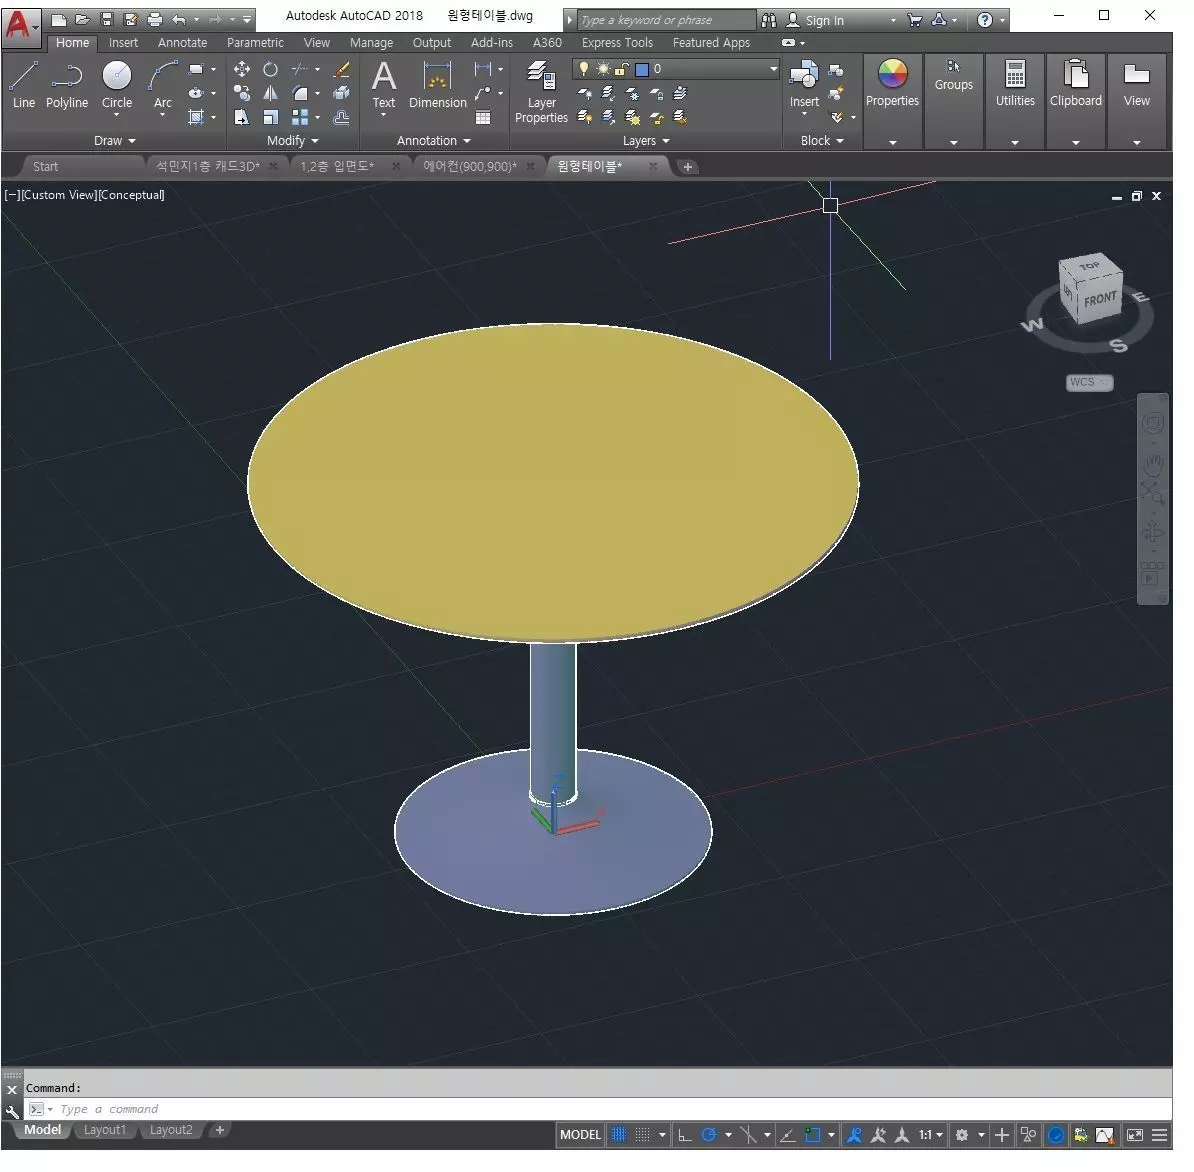Click the Explode tool icon
The image size is (1194, 1172).
[342, 93]
